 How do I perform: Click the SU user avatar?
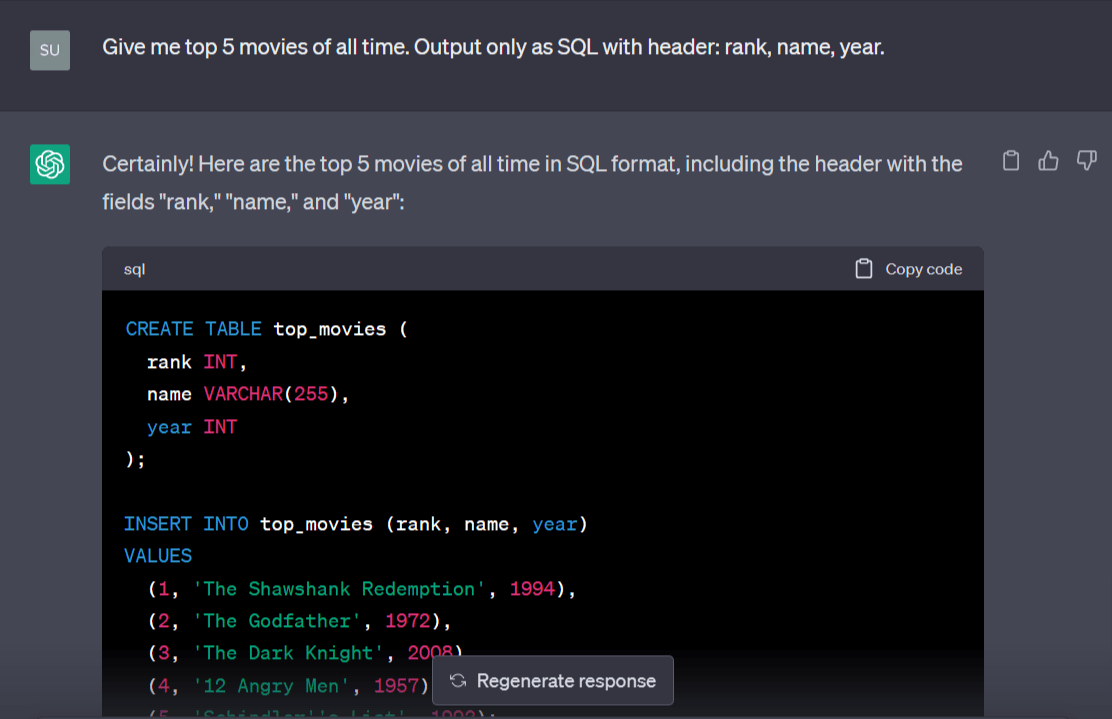(x=50, y=50)
